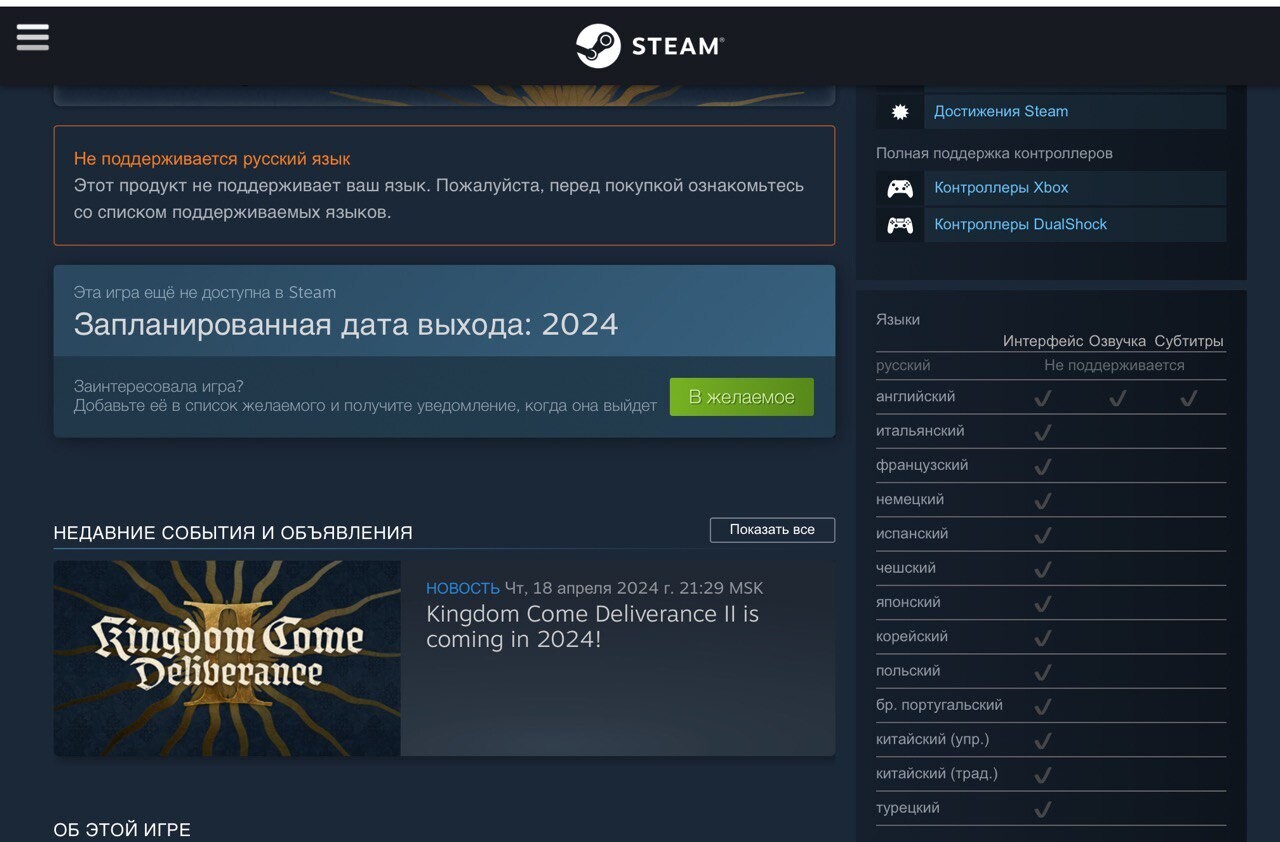
Task: Open Контроллеры Xbox link
Action: point(1001,187)
